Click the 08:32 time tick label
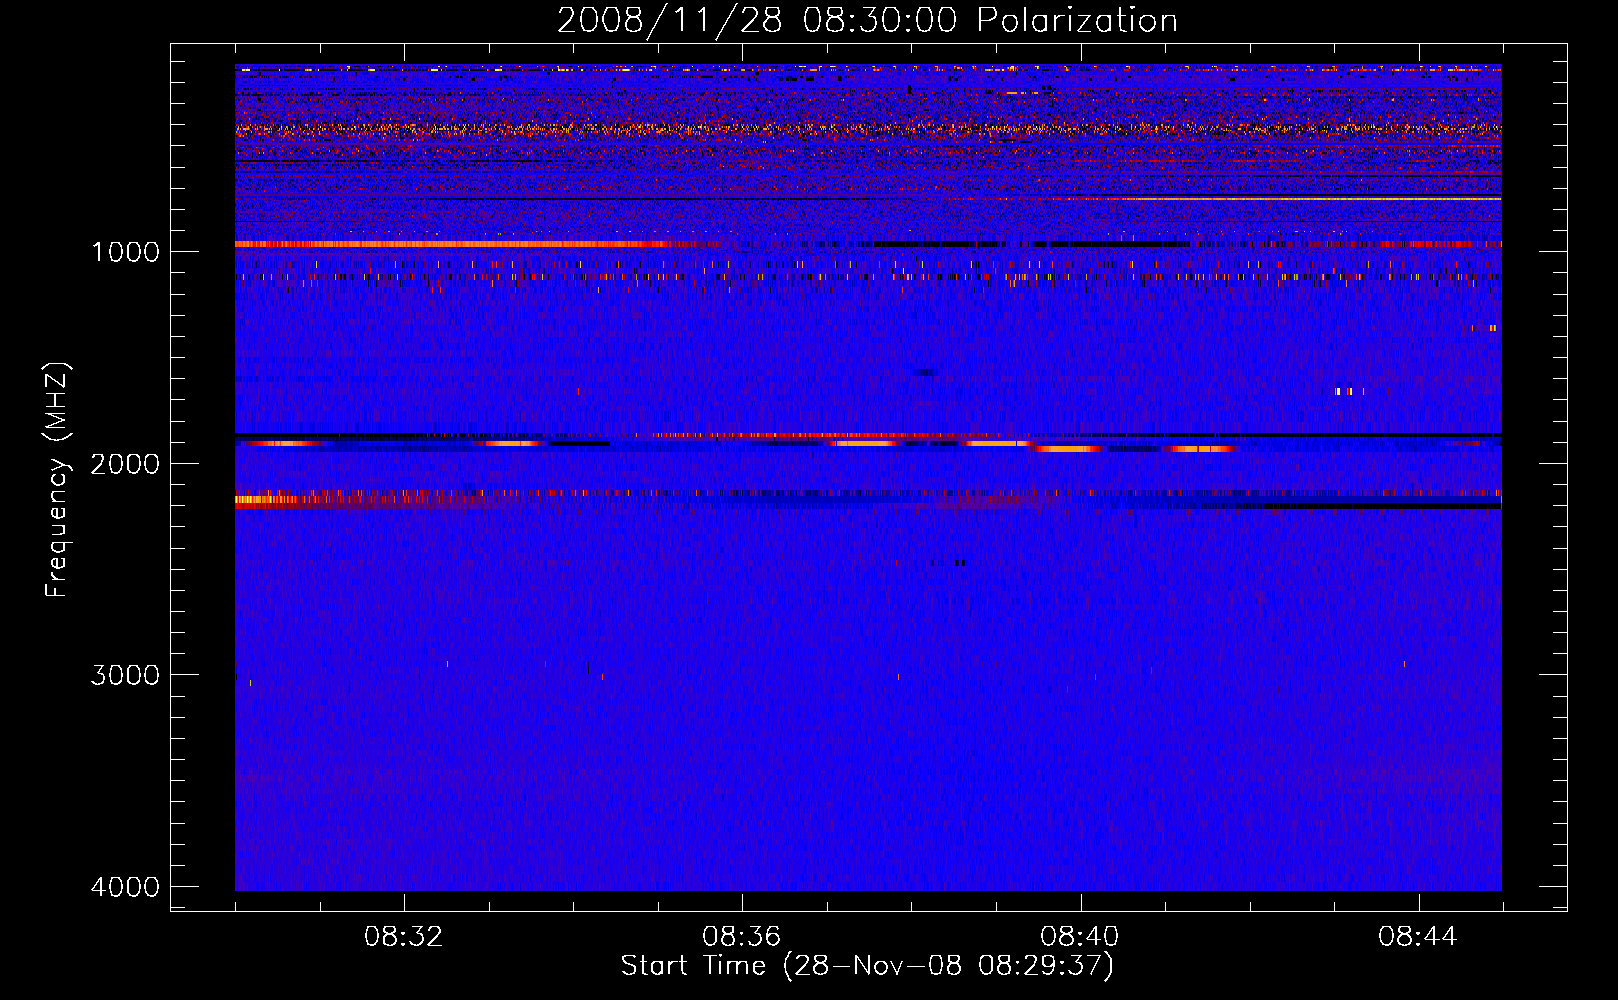 pos(404,937)
